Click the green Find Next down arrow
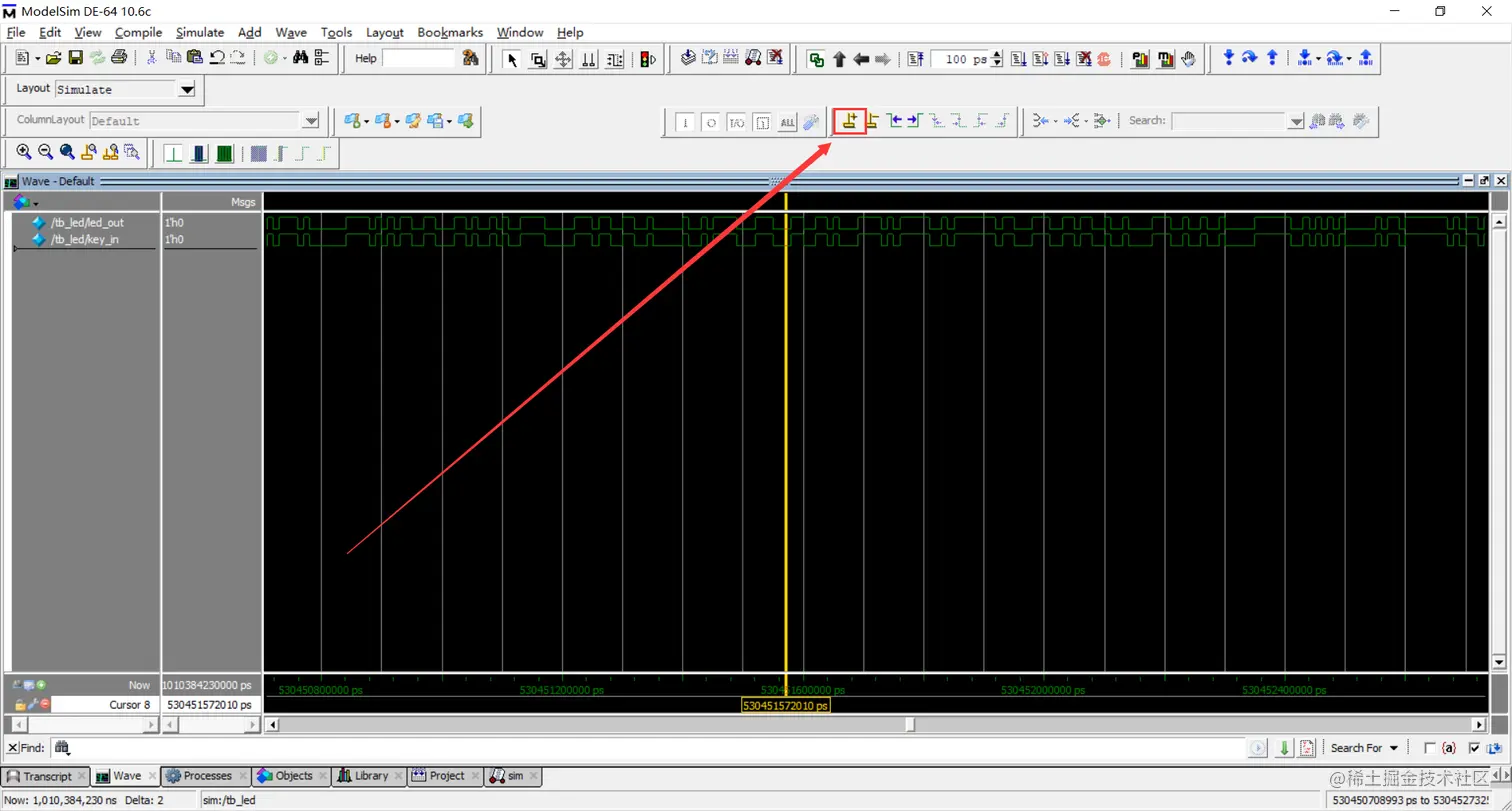Image resolution: width=1512 pixels, height=811 pixels. pyautogui.click(x=1284, y=748)
